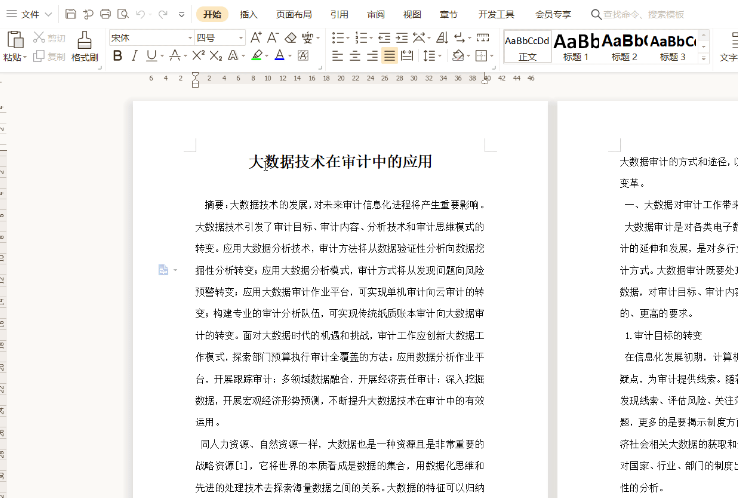This screenshot has height=498, width=738.
Task: Open the 文件 (File) menu
Action: 30,14
